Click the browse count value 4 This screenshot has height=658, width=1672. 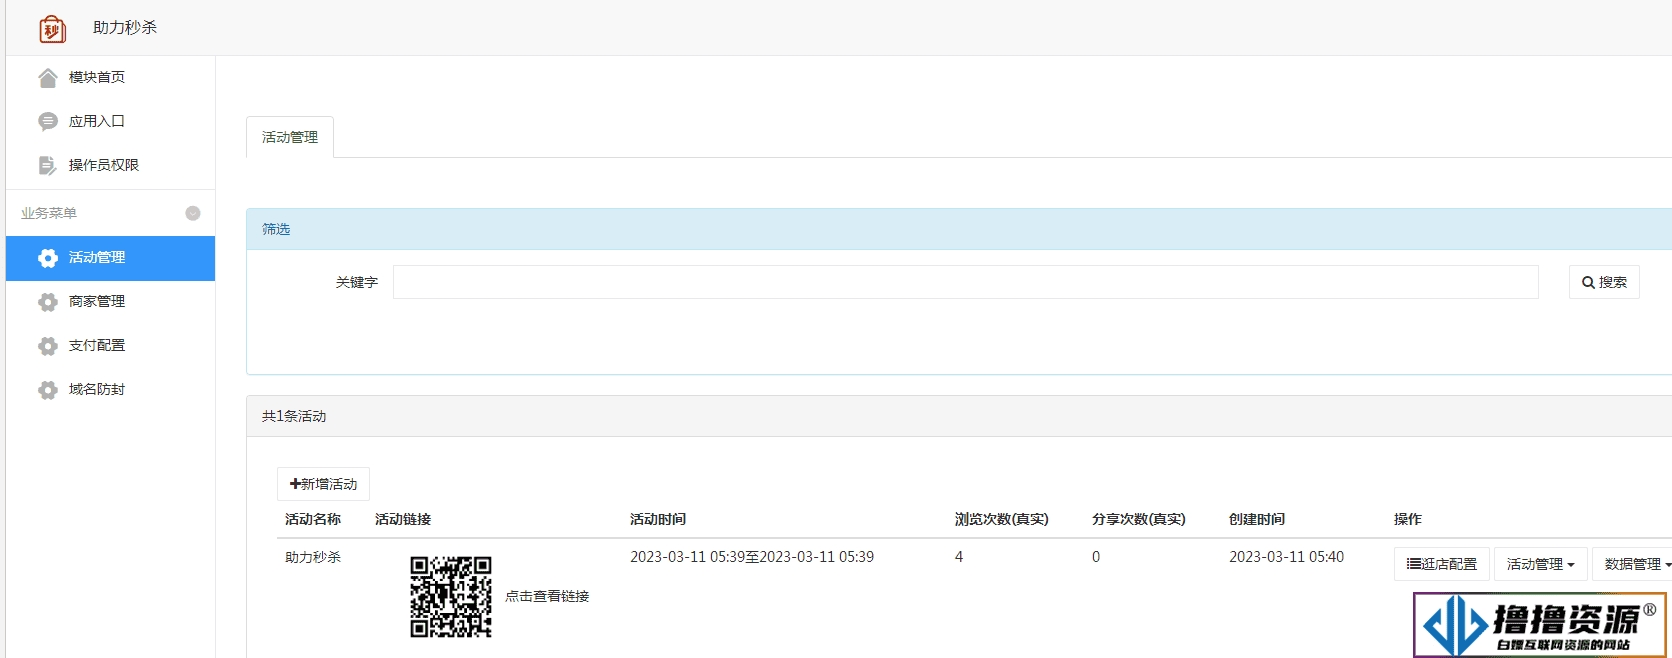(959, 557)
